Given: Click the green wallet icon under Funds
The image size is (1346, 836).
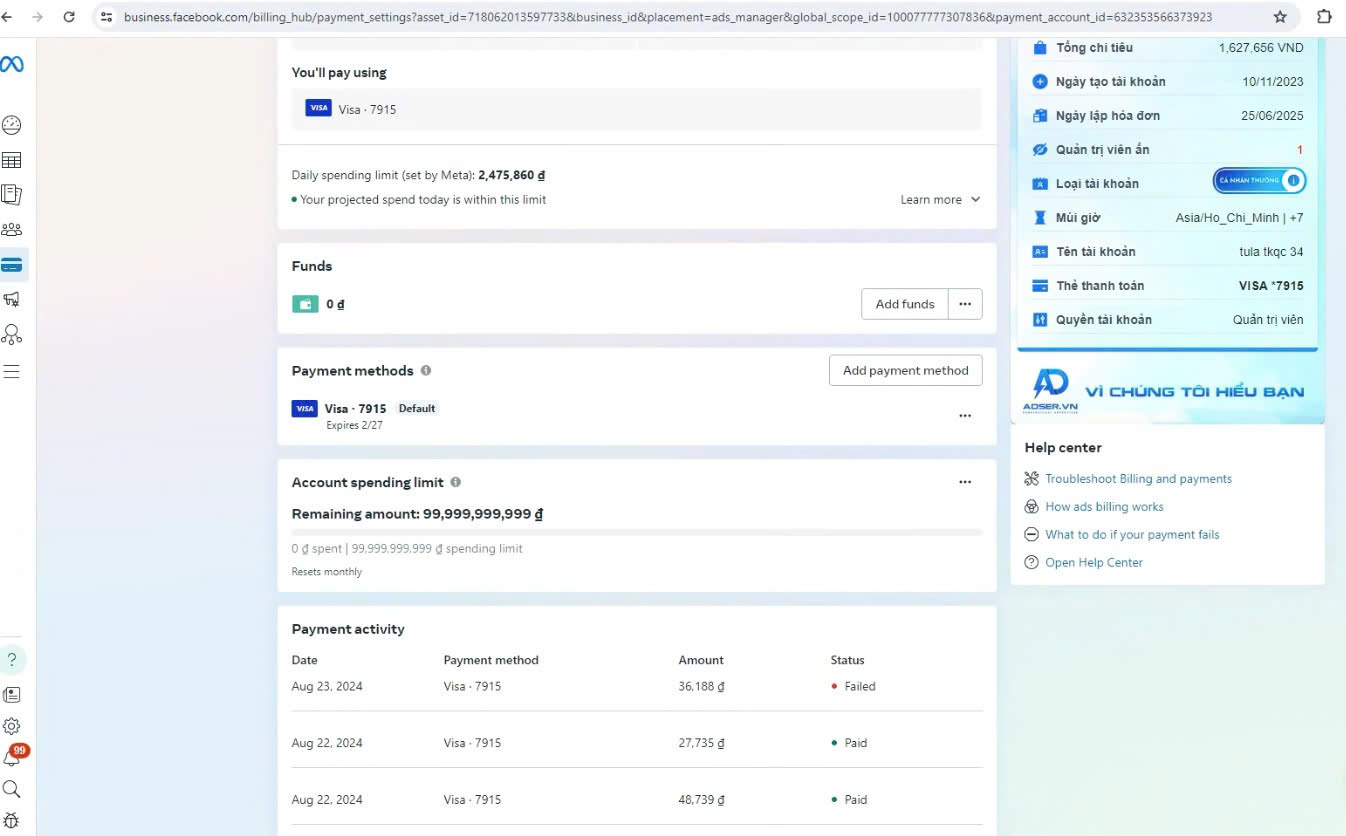Looking at the screenshot, I should 305,304.
